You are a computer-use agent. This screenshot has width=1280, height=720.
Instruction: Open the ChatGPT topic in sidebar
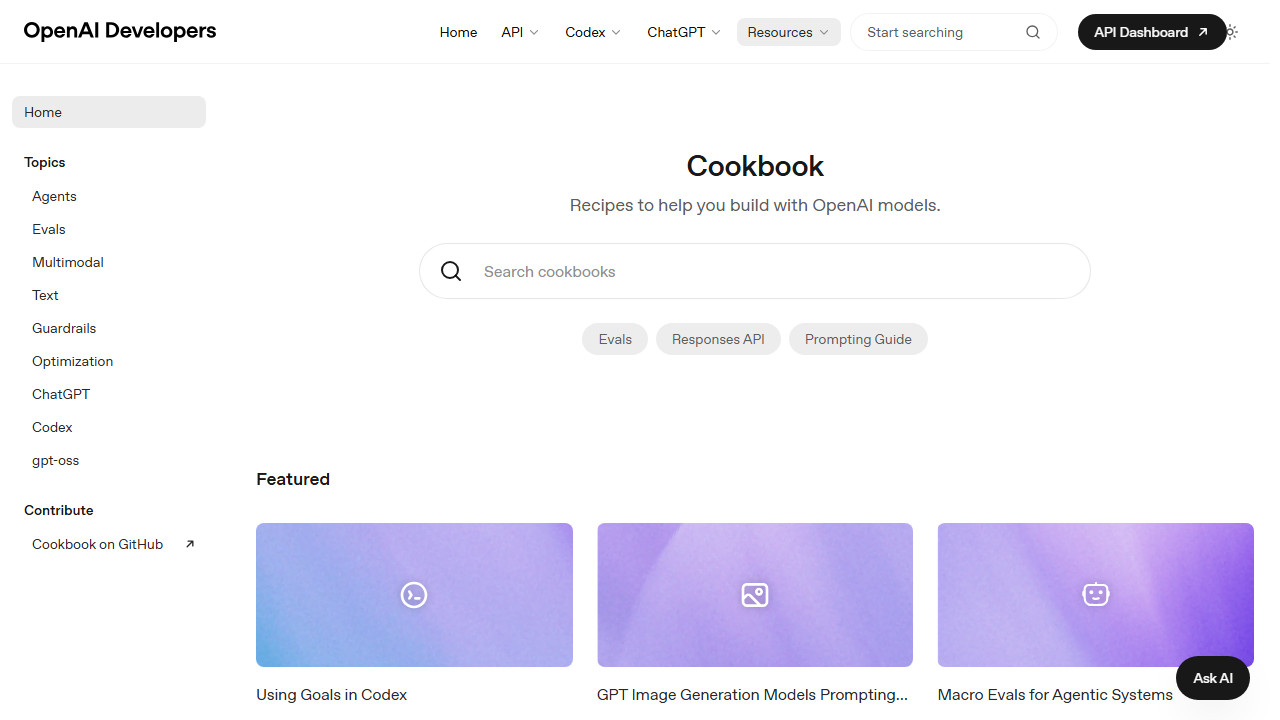coord(61,394)
